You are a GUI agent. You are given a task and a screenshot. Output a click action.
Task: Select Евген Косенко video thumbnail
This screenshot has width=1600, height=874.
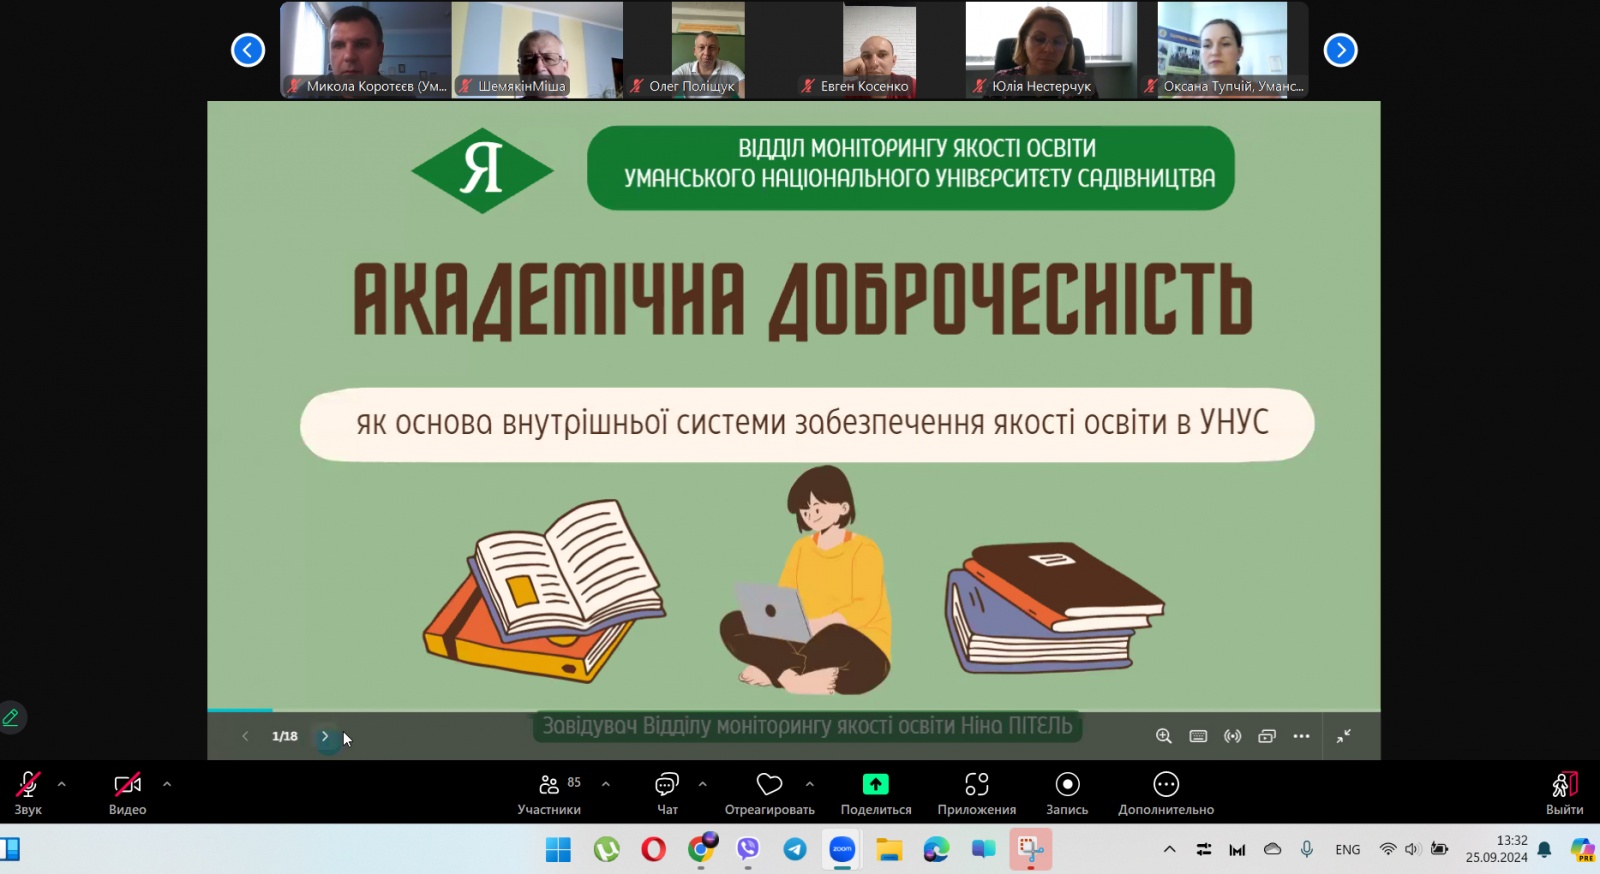pos(880,49)
